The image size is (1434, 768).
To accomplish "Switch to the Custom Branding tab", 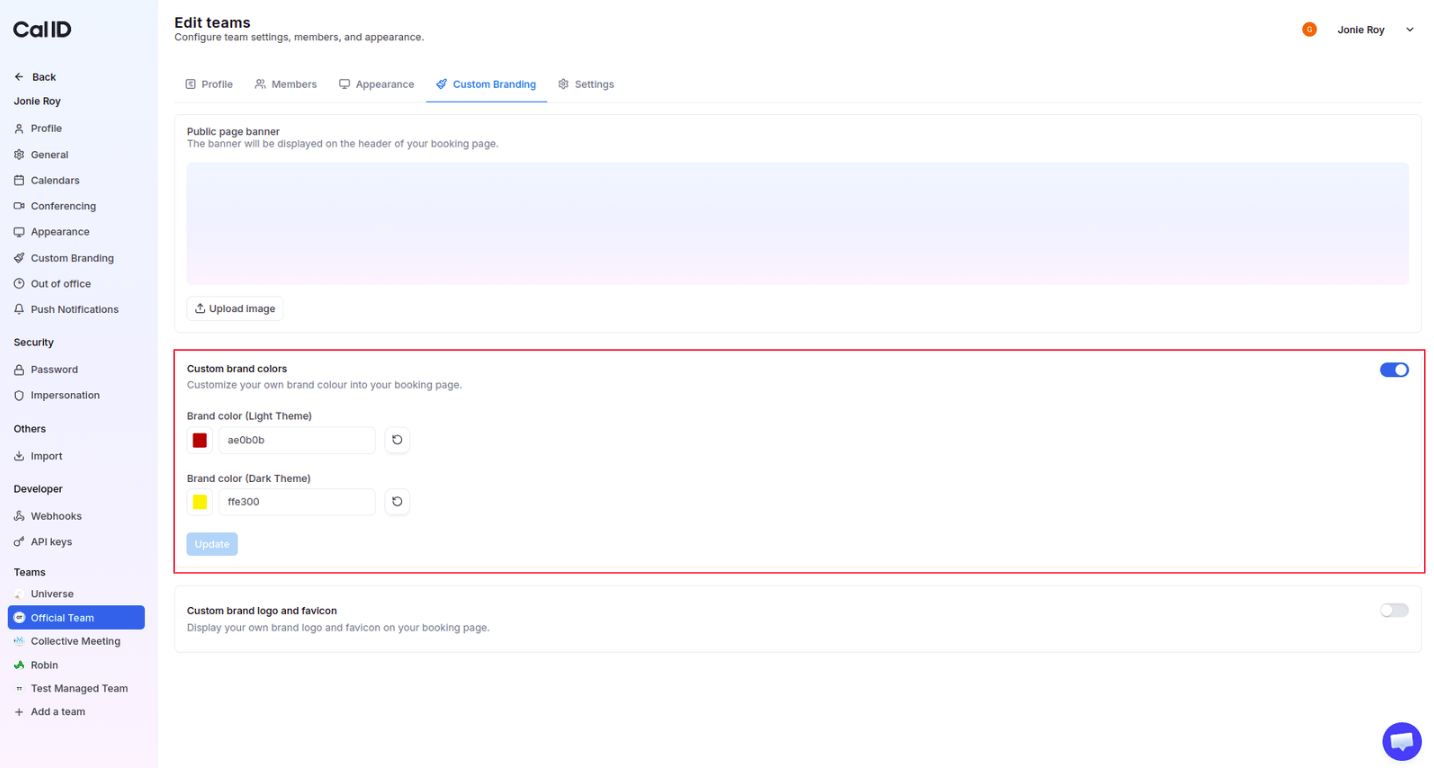I will 486,85.
